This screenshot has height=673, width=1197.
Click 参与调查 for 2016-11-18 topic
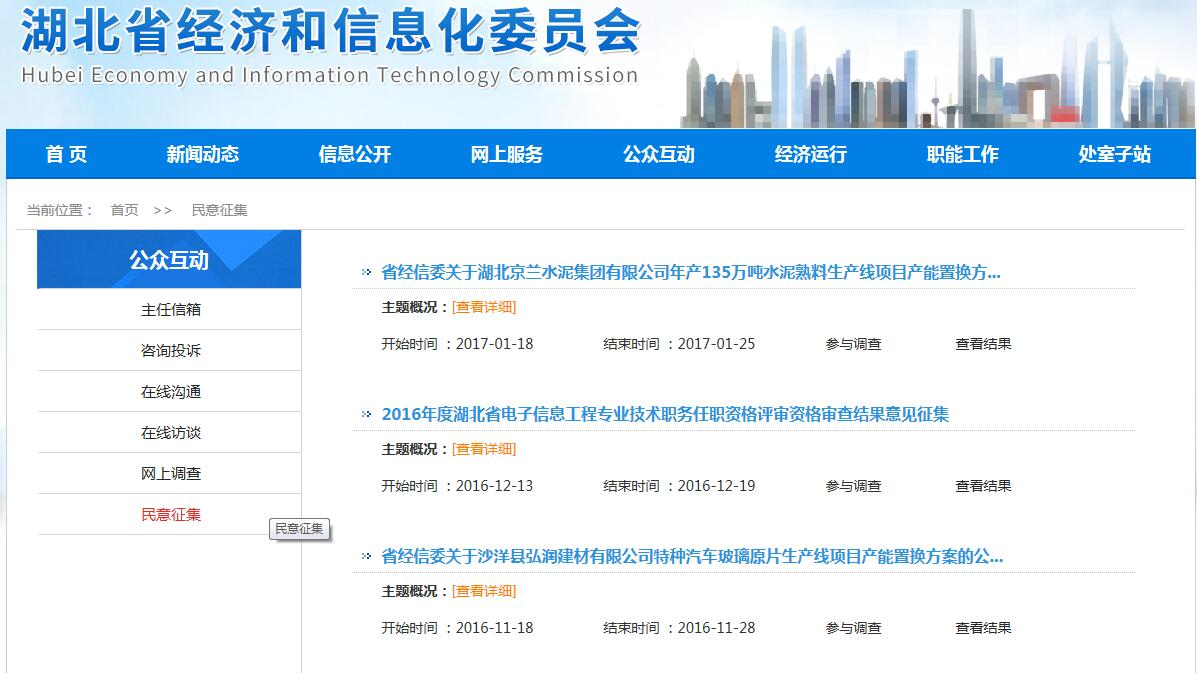click(x=853, y=628)
